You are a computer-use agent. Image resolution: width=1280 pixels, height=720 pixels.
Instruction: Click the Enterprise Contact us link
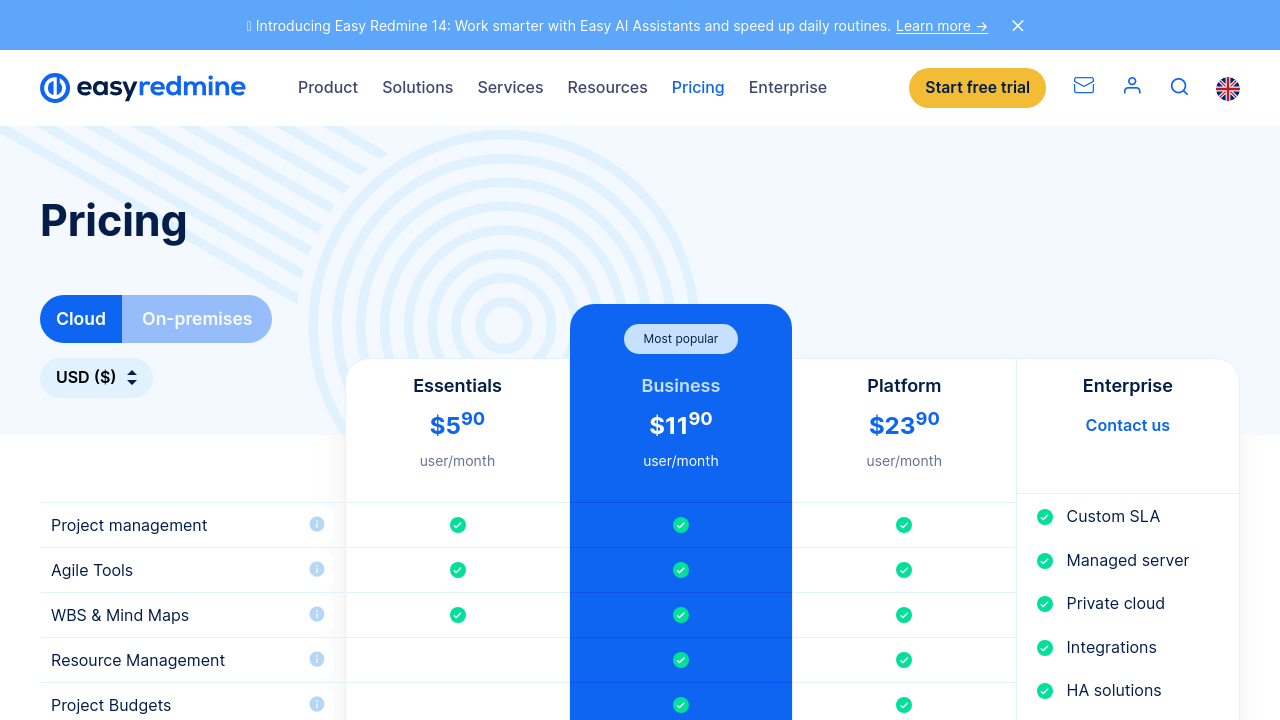point(1127,425)
